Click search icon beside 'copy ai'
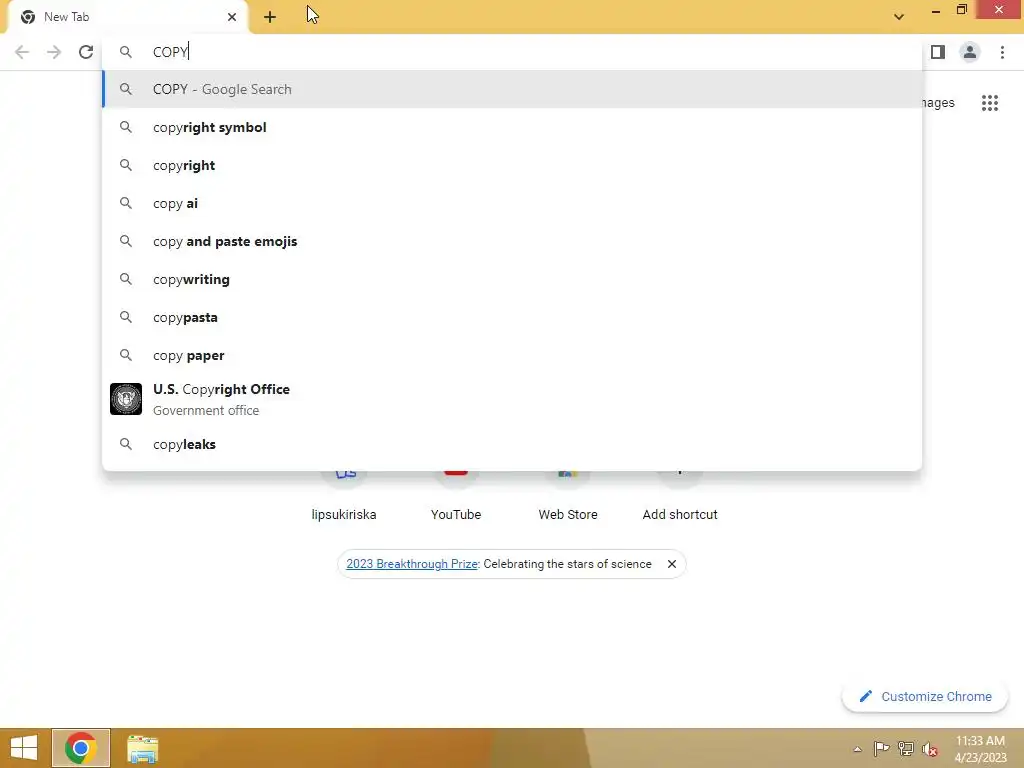 126,203
